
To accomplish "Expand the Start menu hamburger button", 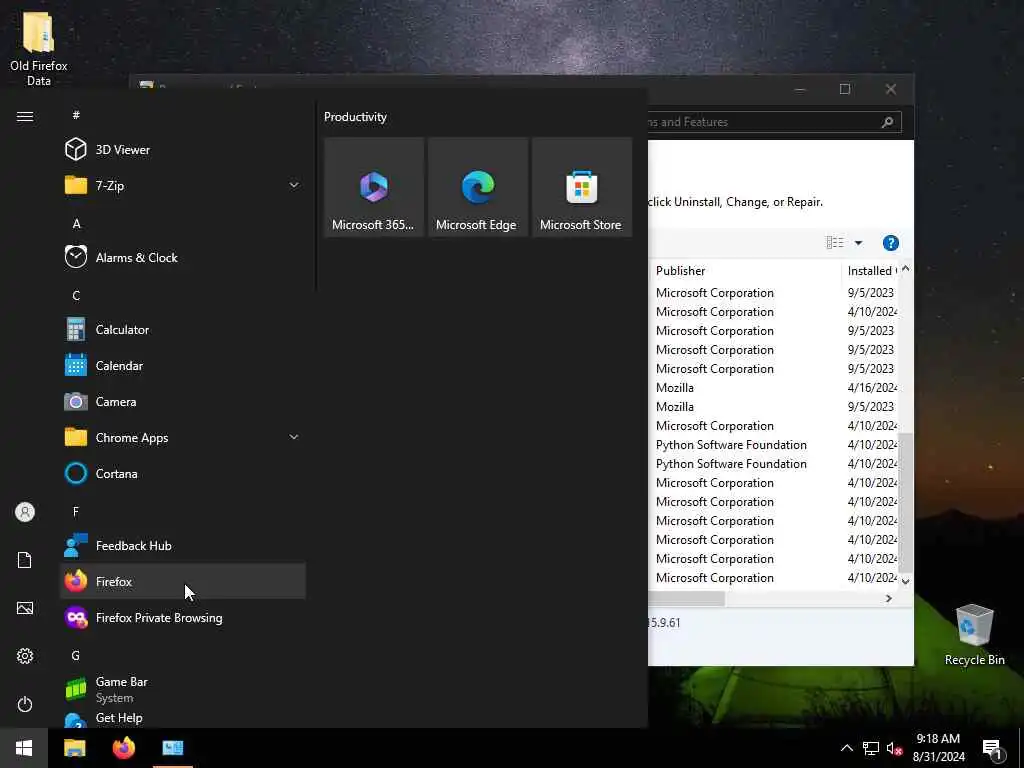I will click(25, 116).
